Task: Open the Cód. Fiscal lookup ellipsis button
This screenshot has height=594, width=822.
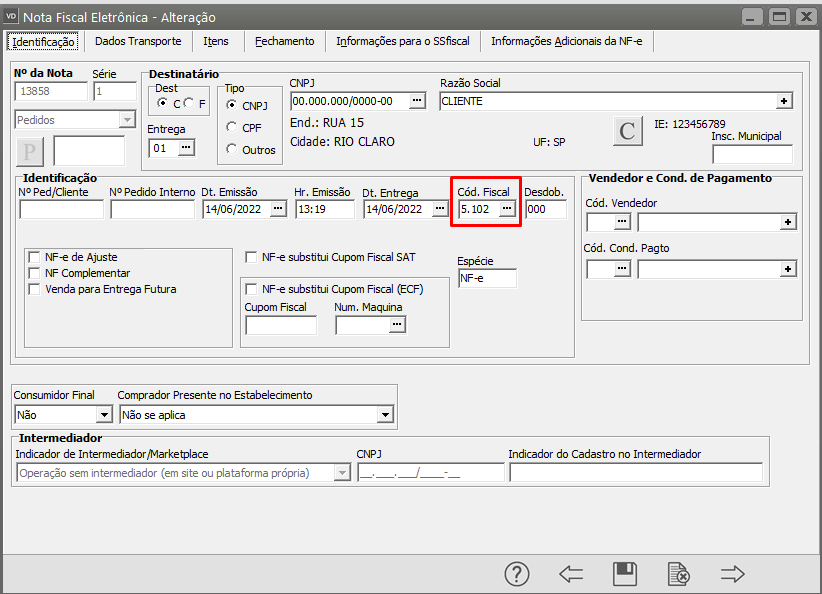Action: coord(507,209)
